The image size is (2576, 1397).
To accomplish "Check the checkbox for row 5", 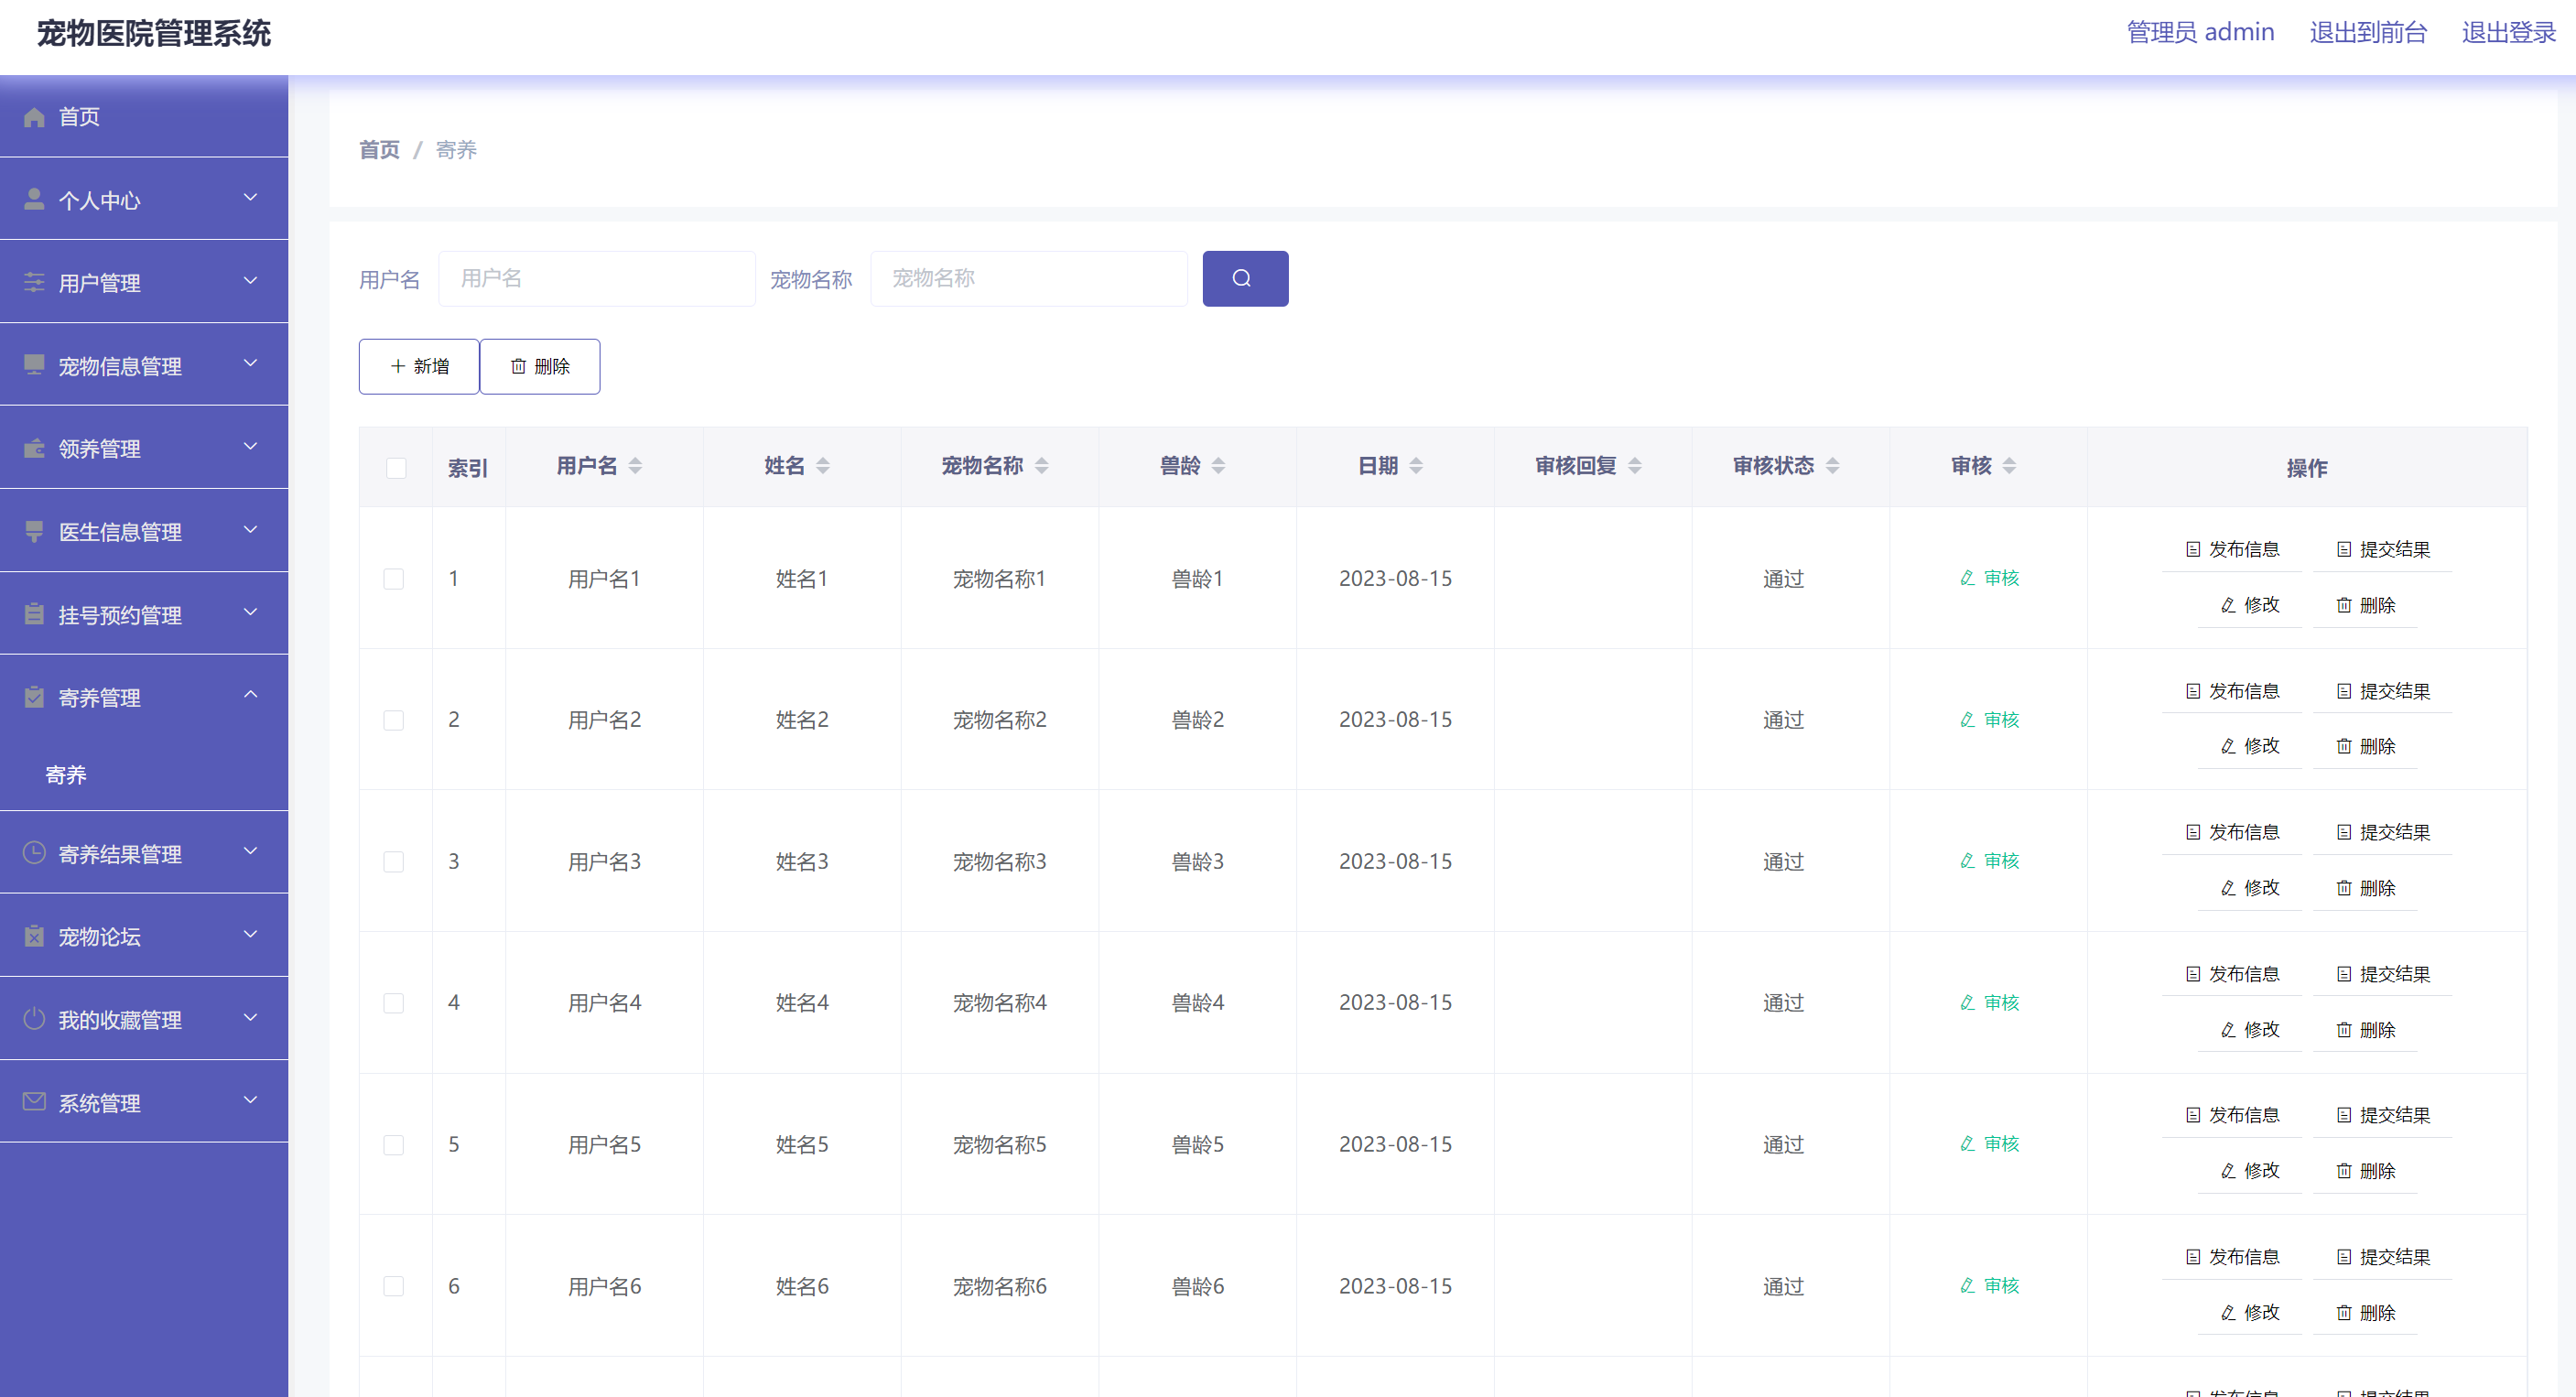I will [x=394, y=1145].
